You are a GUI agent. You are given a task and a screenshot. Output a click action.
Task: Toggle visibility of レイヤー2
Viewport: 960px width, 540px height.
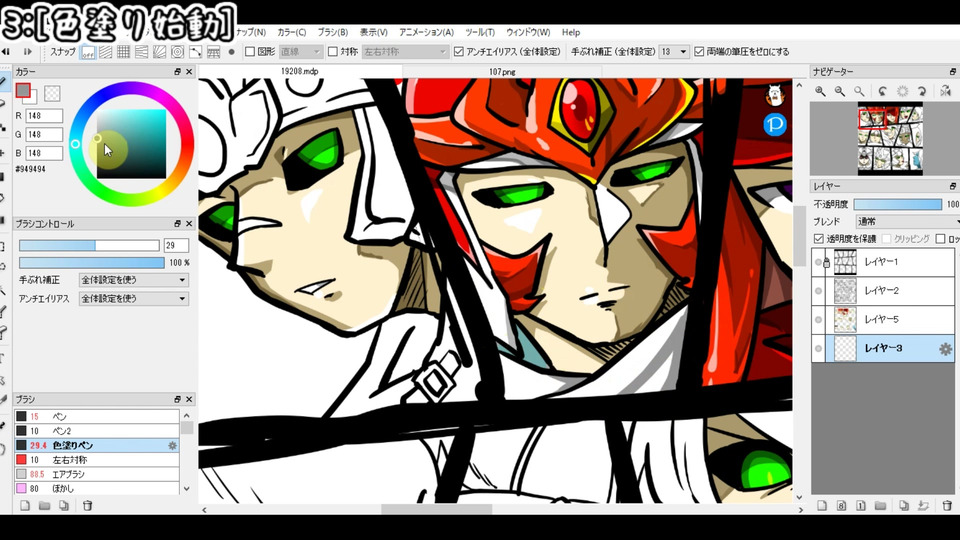click(819, 291)
